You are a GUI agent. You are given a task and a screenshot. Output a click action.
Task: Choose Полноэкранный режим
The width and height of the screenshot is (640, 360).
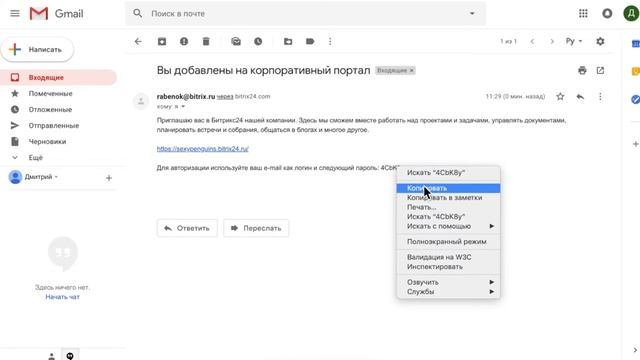click(x=448, y=242)
